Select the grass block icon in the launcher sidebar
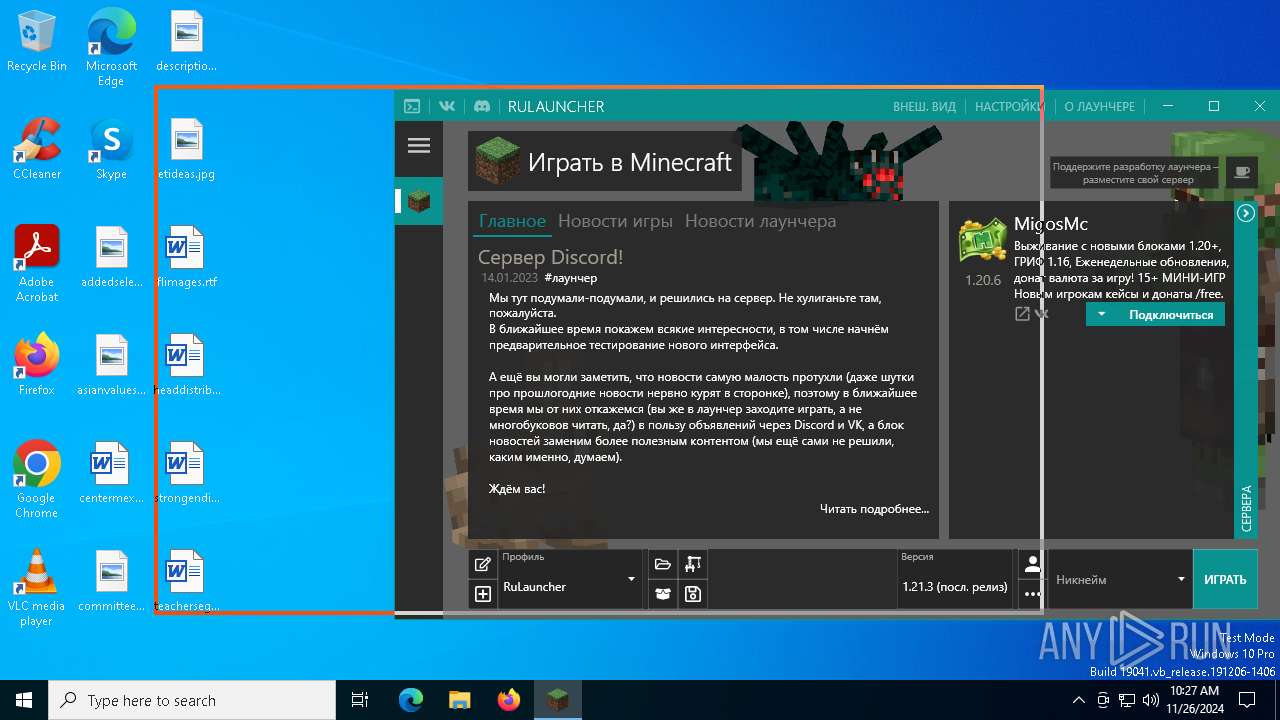The width and height of the screenshot is (1280, 720). [x=419, y=201]
